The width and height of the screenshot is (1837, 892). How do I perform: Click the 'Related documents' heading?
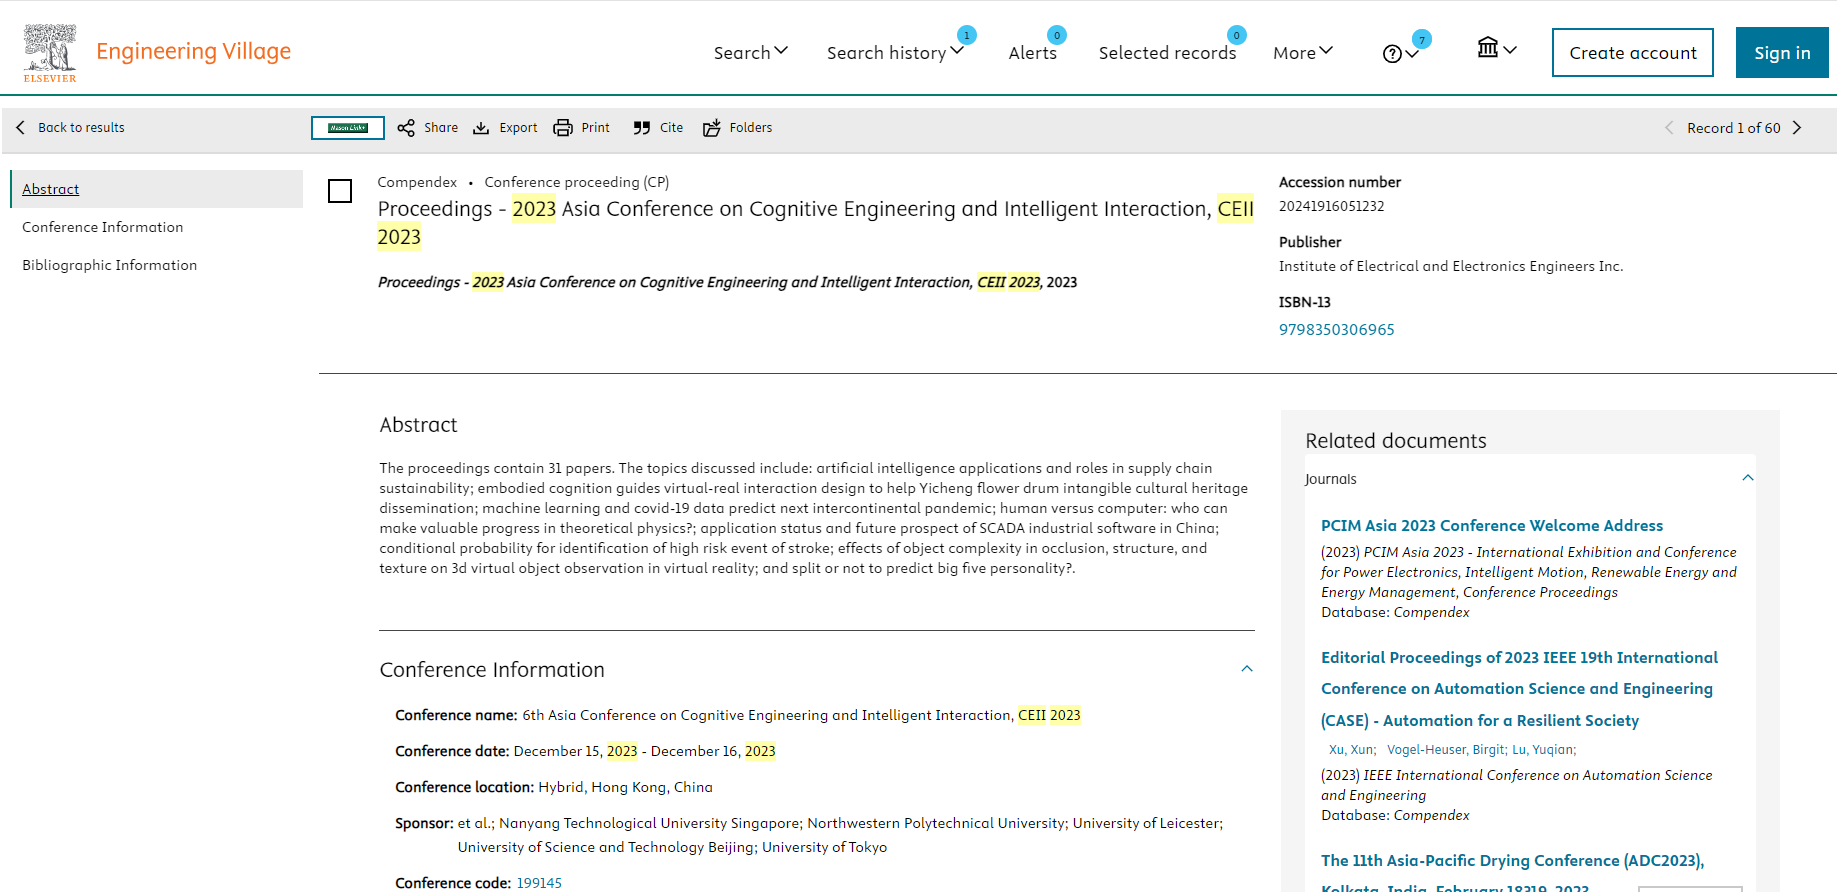point(1395,441)
